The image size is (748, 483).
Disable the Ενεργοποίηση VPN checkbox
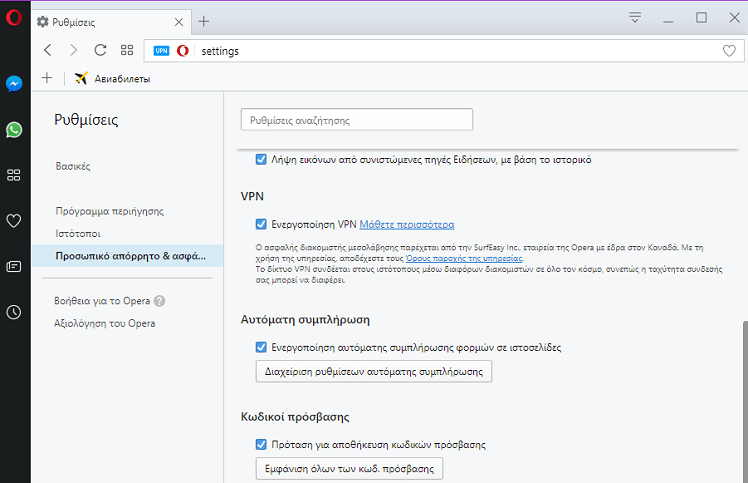pos(261,225)
